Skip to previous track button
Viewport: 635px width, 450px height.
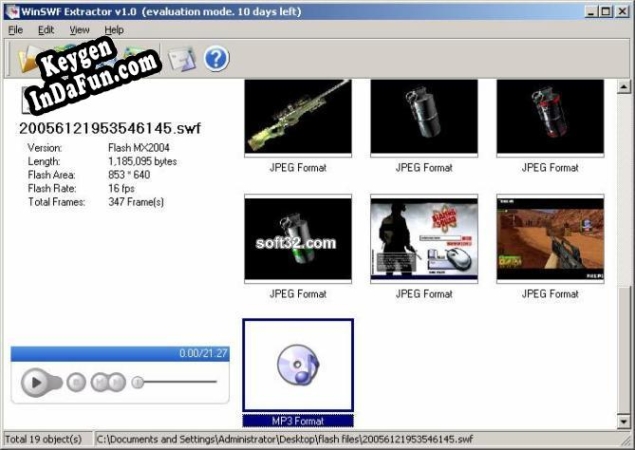(100, 382)
